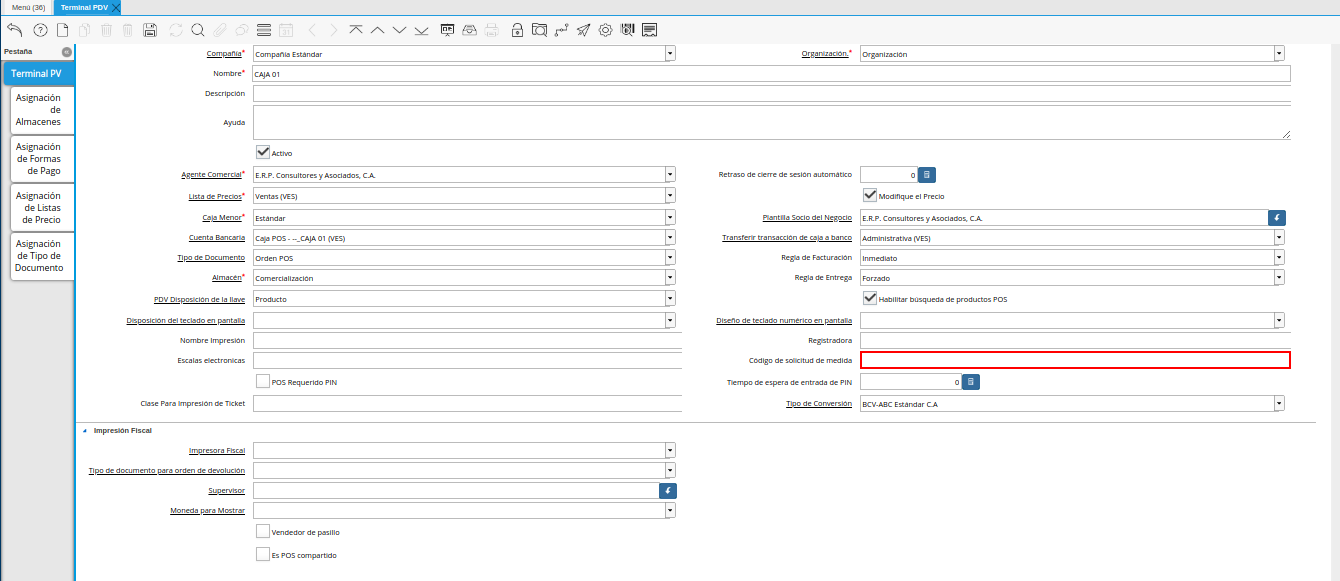The height and width of the screenshot is (581, 1340).
Task: Click the undo changes arrow icon
Action: (x=15, y=30)
